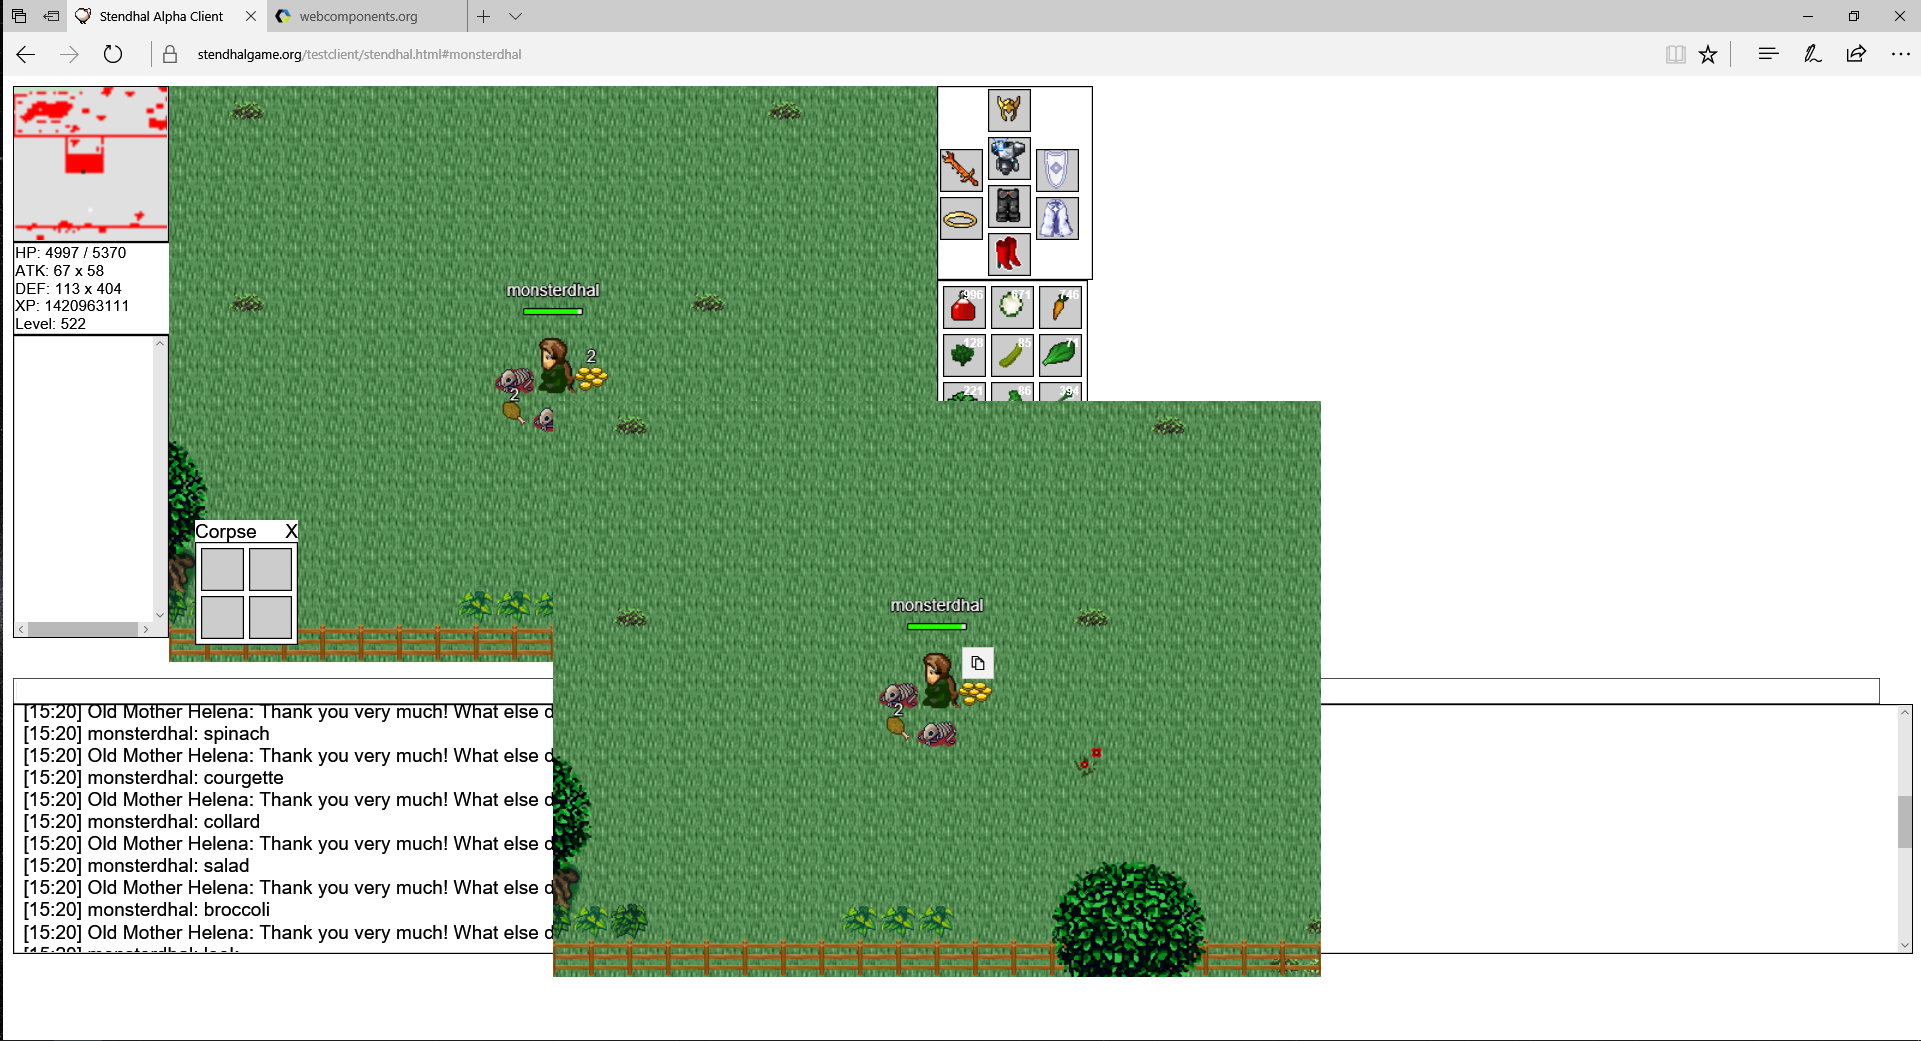Click the chat line "monsterdhal: spinach"
The width and height of the screenshot is (1921, 1041).
(146, 734)
